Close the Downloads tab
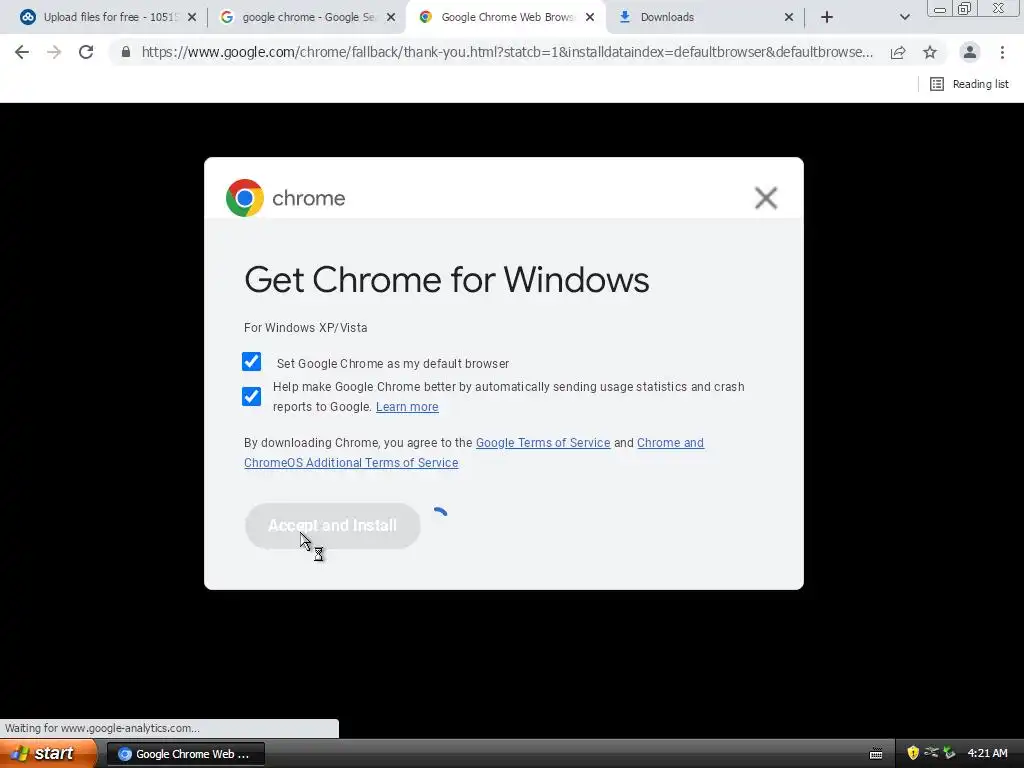This screenshot has width=1024, height=768. pyautogui.click(x=788, y=17)
